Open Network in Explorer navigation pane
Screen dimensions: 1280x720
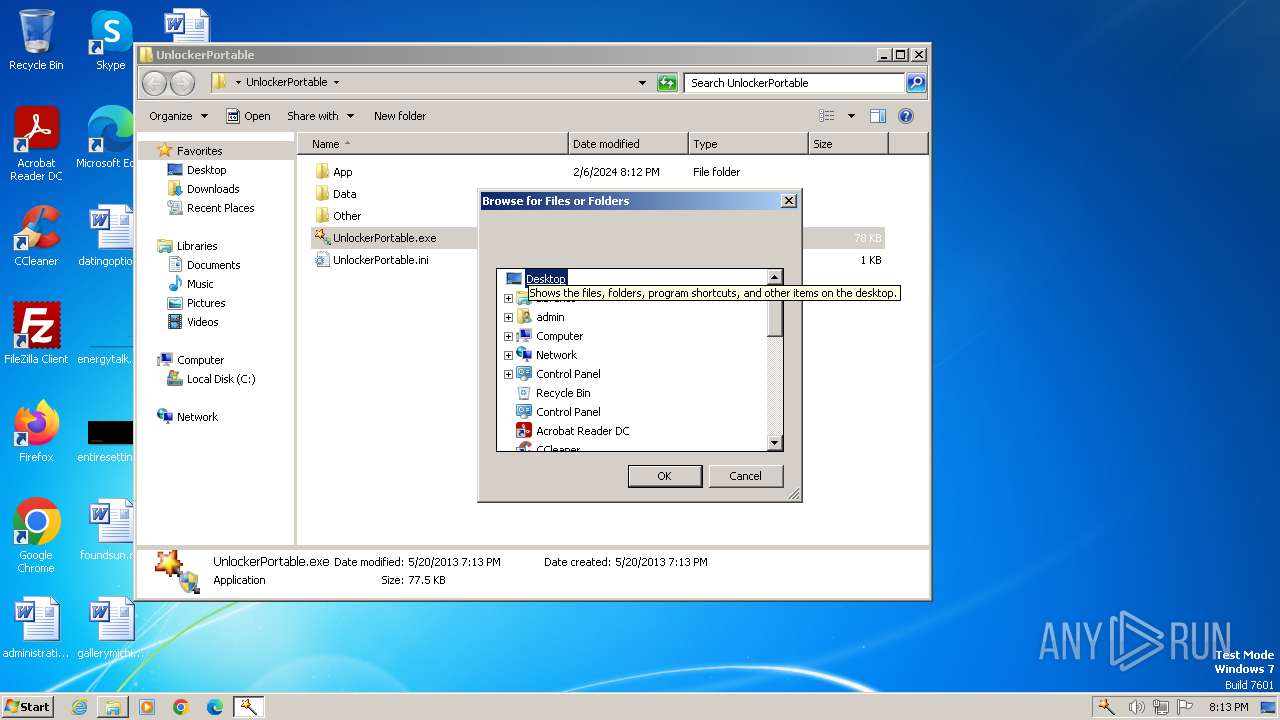click(x=197, y=417)
